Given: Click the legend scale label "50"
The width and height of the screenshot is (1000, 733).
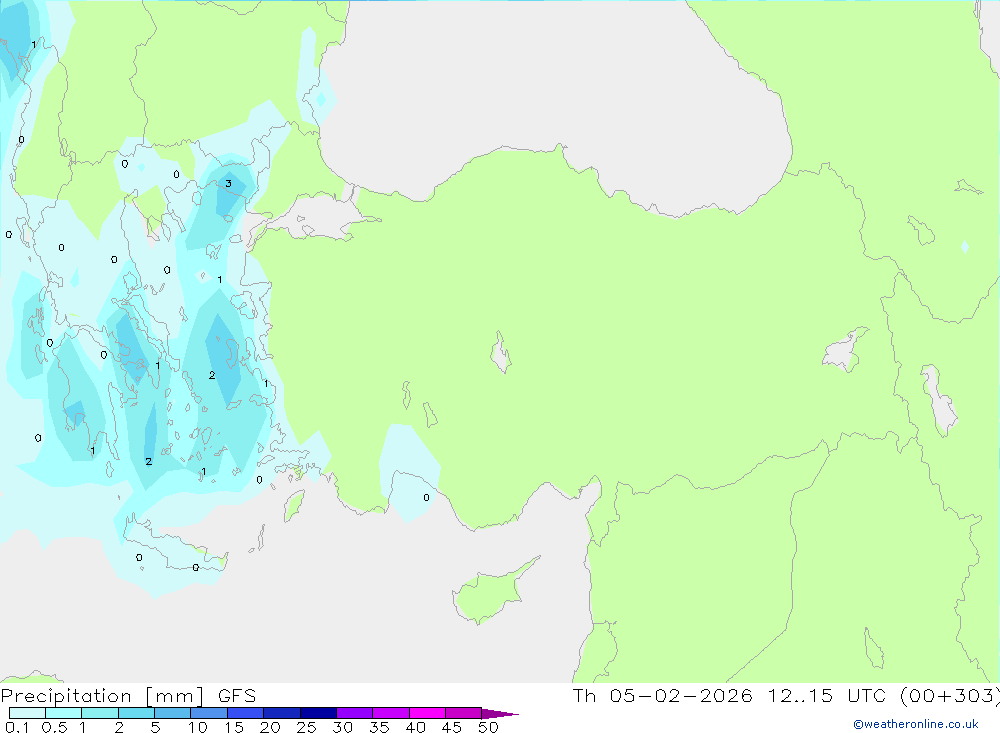Looking at the screenshot, I should pyautogui.click(x=488, y=727).
